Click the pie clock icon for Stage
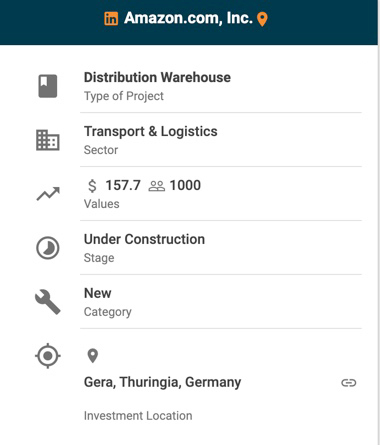380x445 pixels. click(48, 248)
